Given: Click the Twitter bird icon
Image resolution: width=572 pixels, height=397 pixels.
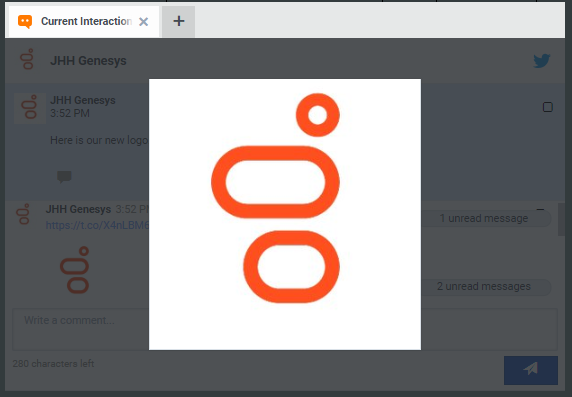Looking at the screenshot, I should click(x=542, y=61).
